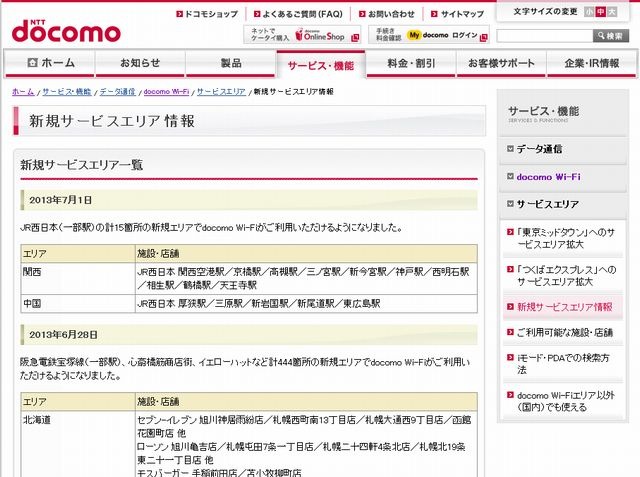Open the 製品 tab

[231, 63]
